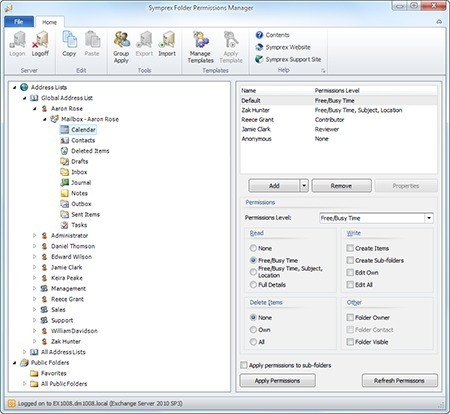This screenshot has width=450, height=414.
Task: Select the Management group entry
Action: (x=63, y=289)
